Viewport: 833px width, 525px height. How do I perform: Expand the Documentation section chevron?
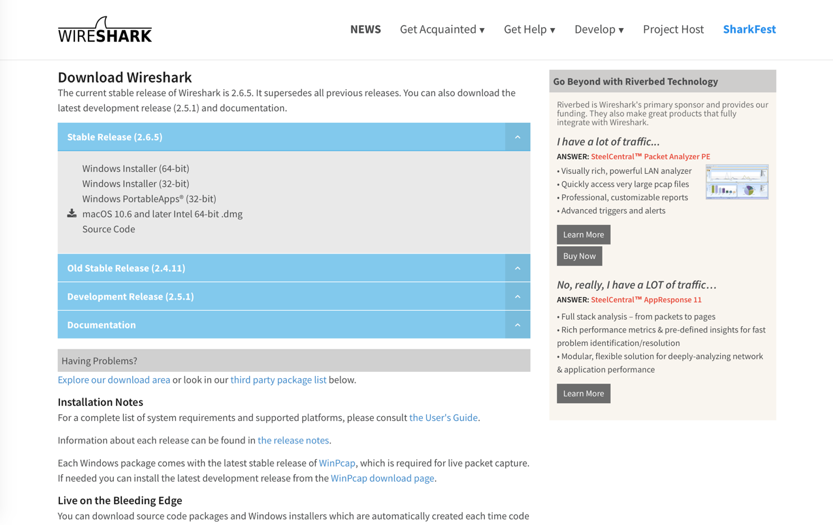click(517, 325)
